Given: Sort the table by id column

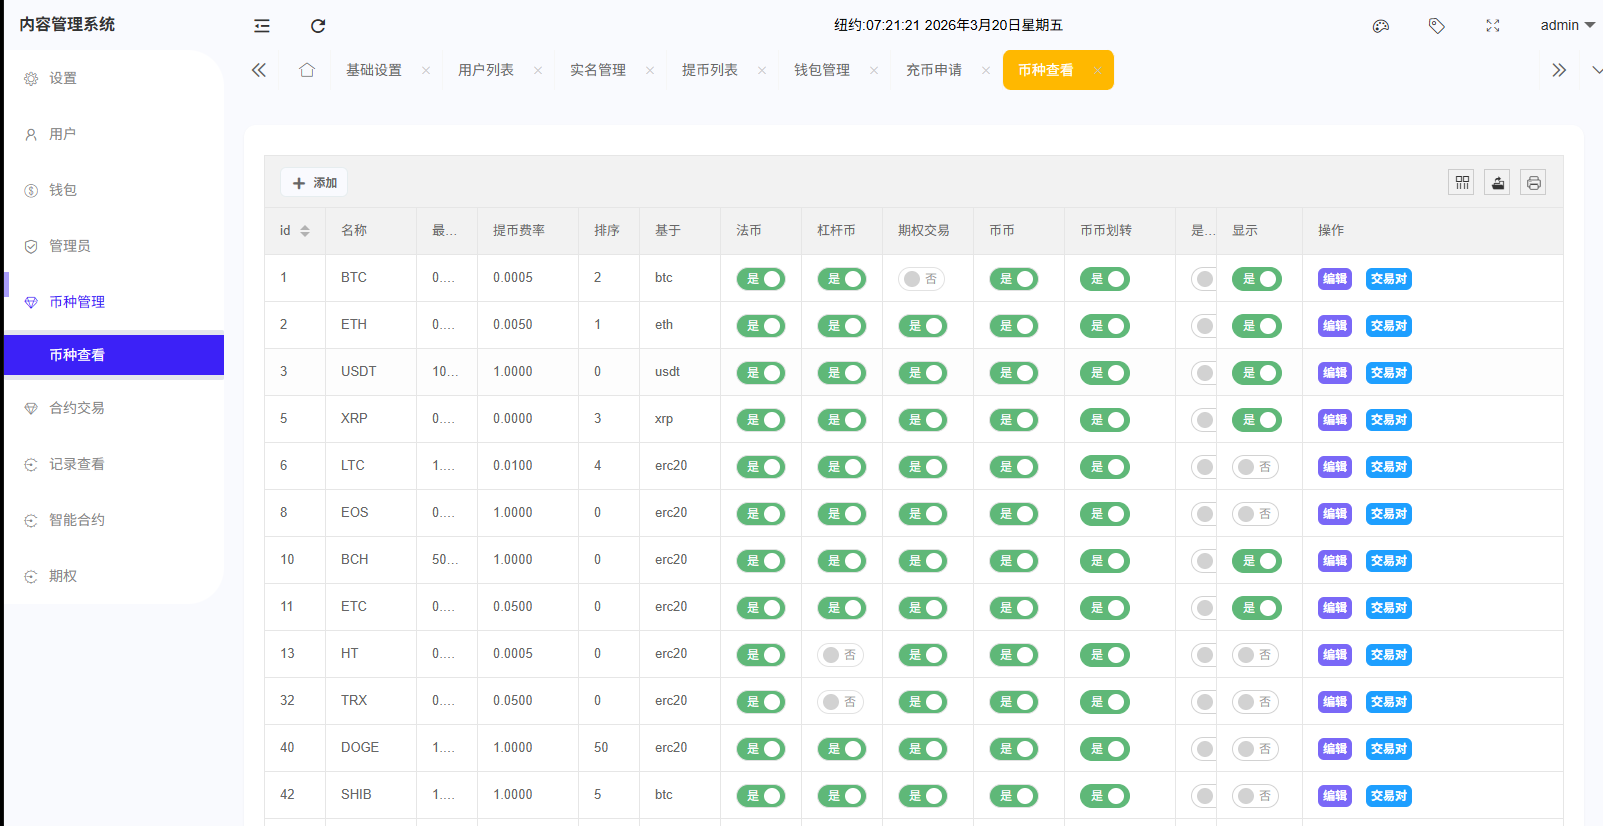Looking at the screenshot, I should 305,231.
